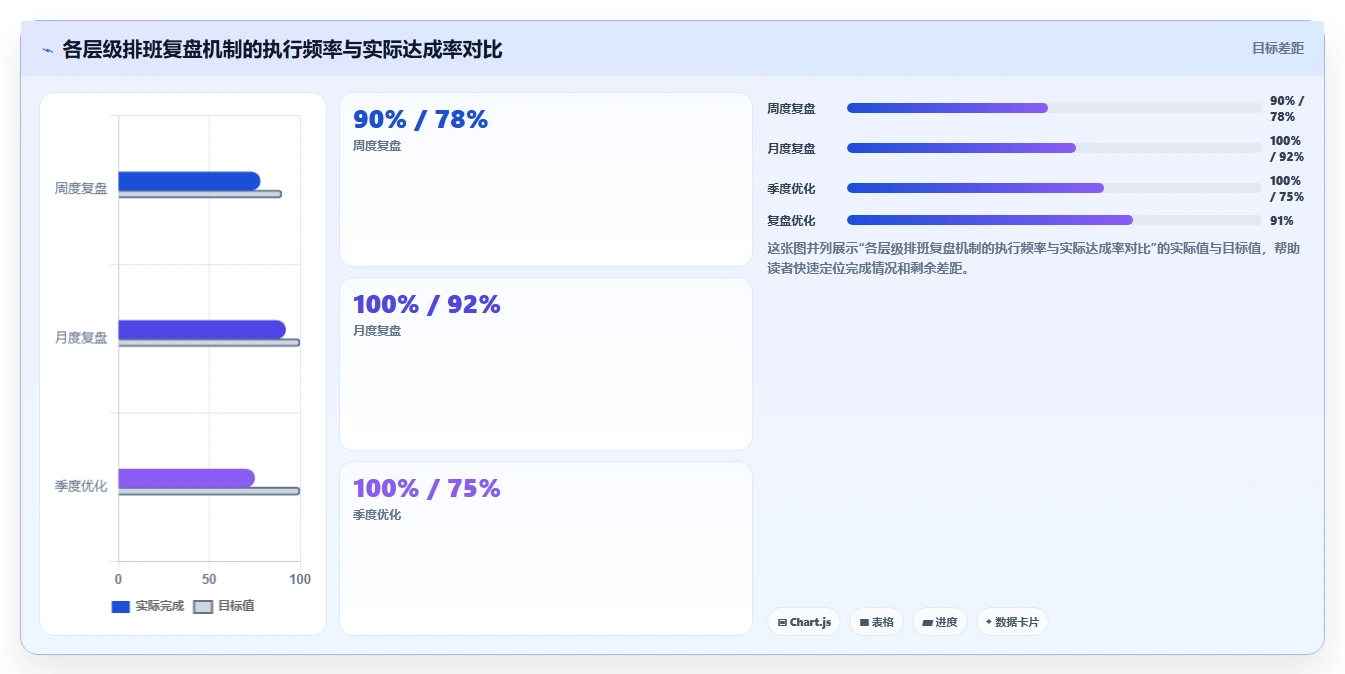Click the 季度优化 progress bar in list
The image size is (1345, 674).
pyautogui.click(x=1054, y=188)
